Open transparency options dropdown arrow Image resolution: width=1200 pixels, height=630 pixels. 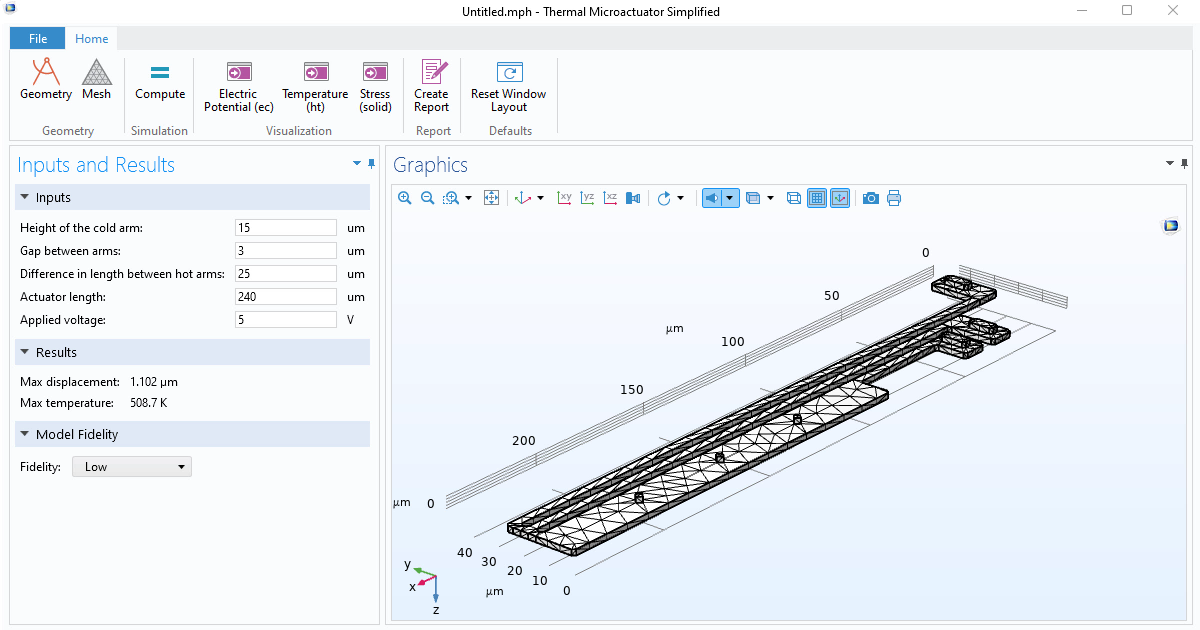pos(770,198)
